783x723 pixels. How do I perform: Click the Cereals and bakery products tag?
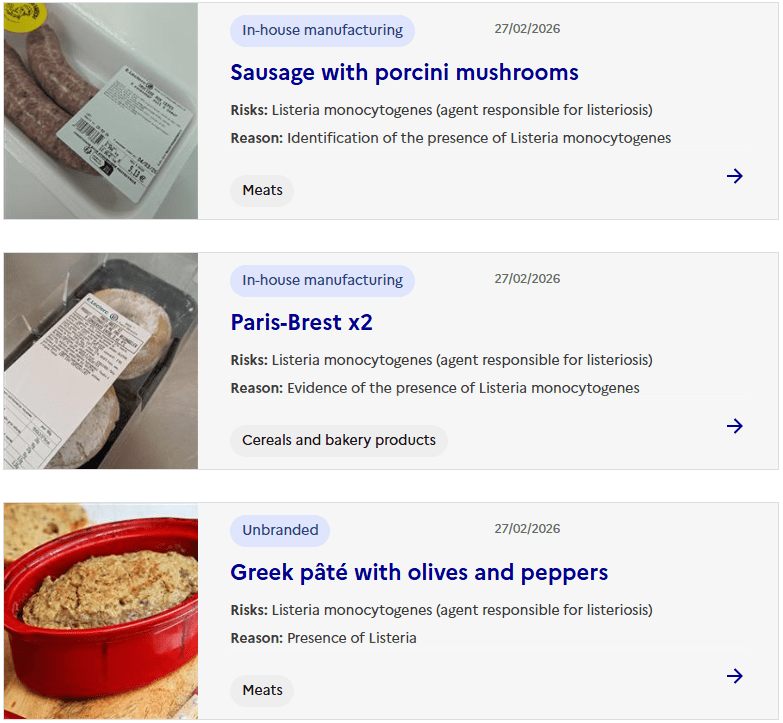coord(339,440)
